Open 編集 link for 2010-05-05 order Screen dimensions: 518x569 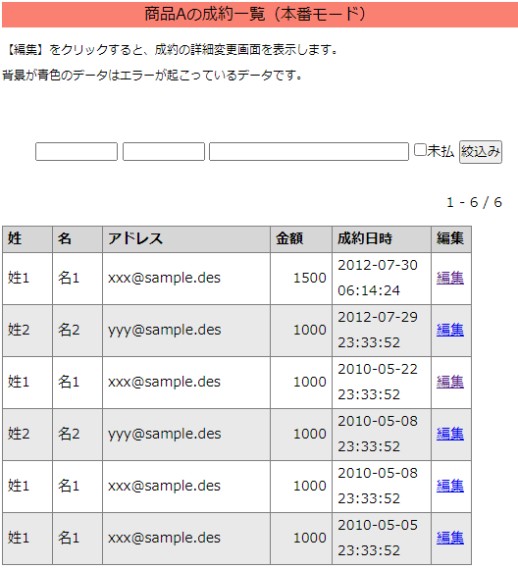450,538
